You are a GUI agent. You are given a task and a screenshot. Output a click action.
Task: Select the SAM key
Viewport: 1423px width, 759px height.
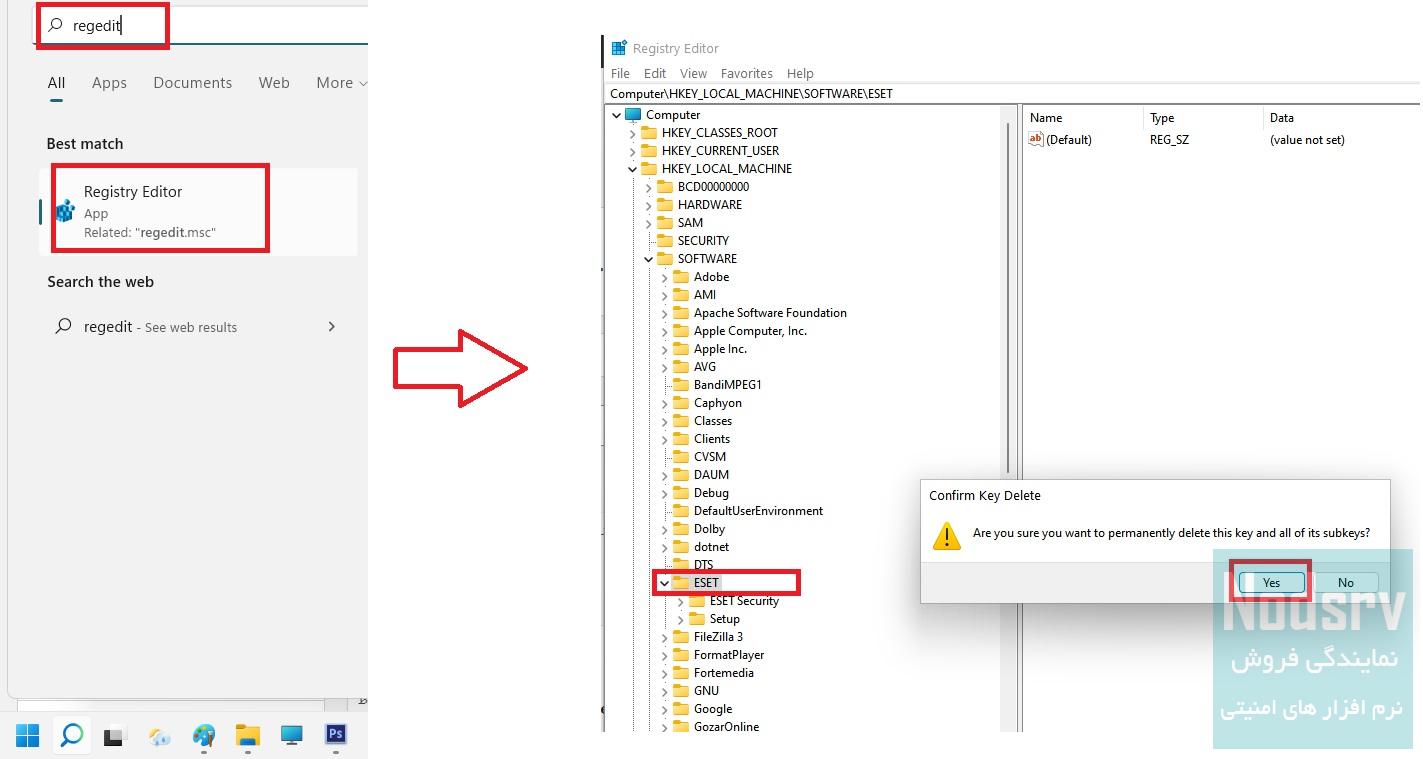[690, 223]
